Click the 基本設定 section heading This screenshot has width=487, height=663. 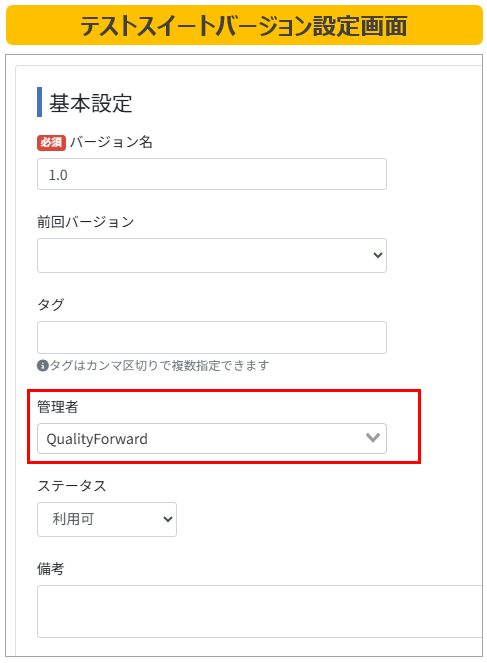90,103
